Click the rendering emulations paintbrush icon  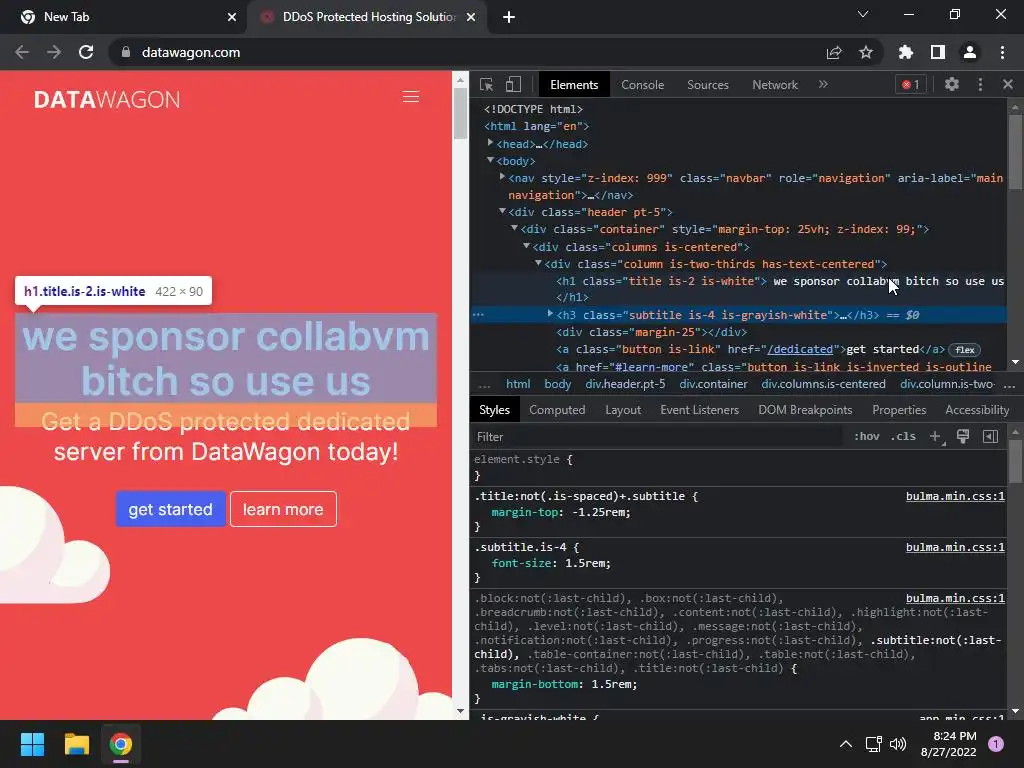(963, 436)
